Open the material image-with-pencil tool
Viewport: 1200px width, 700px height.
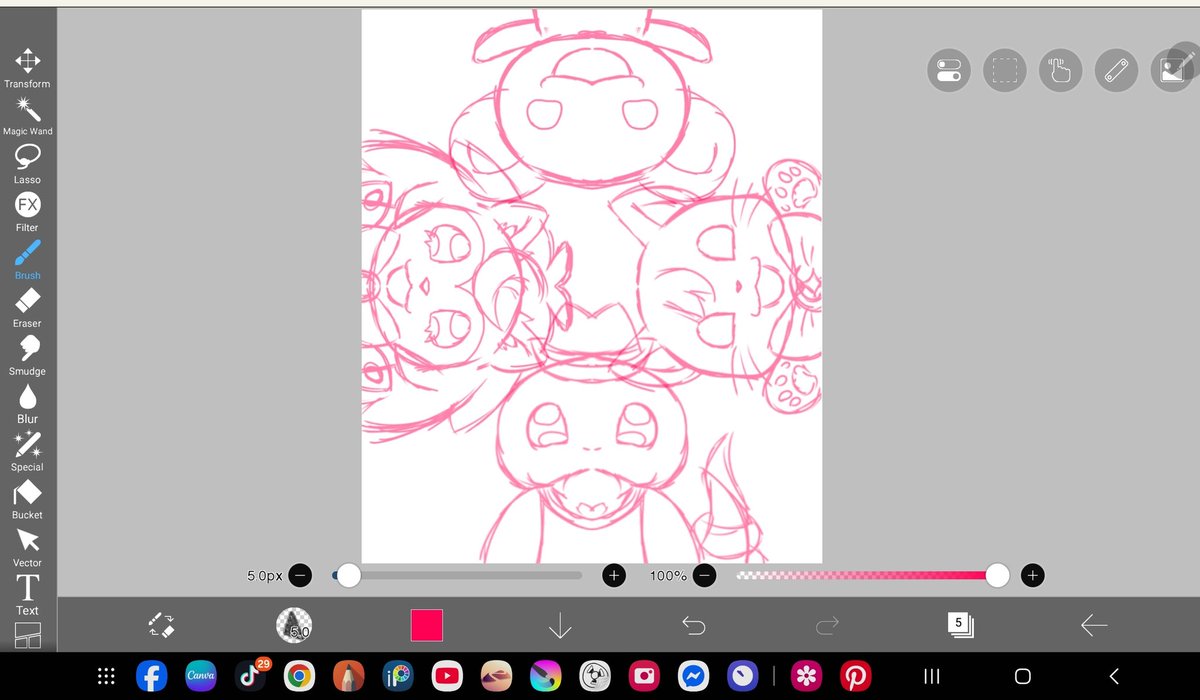(1172, 71)
